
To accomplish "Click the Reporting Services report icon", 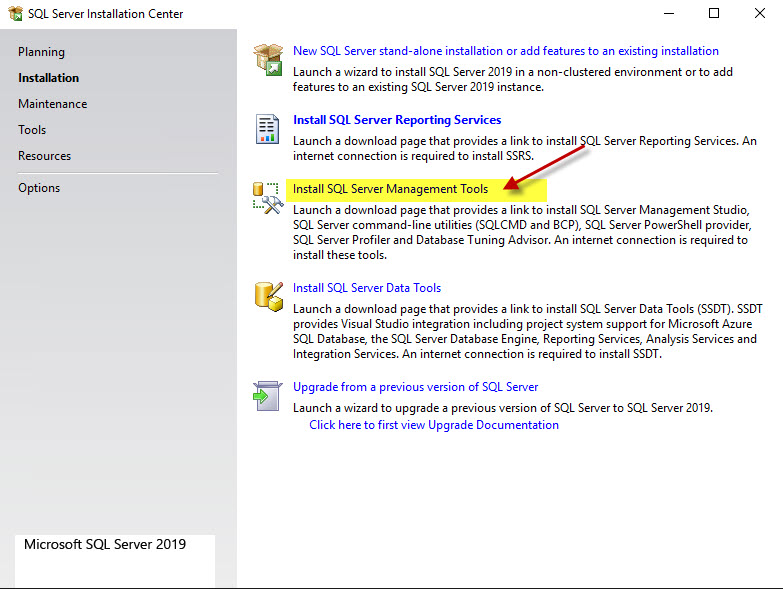I will (268, 129).
